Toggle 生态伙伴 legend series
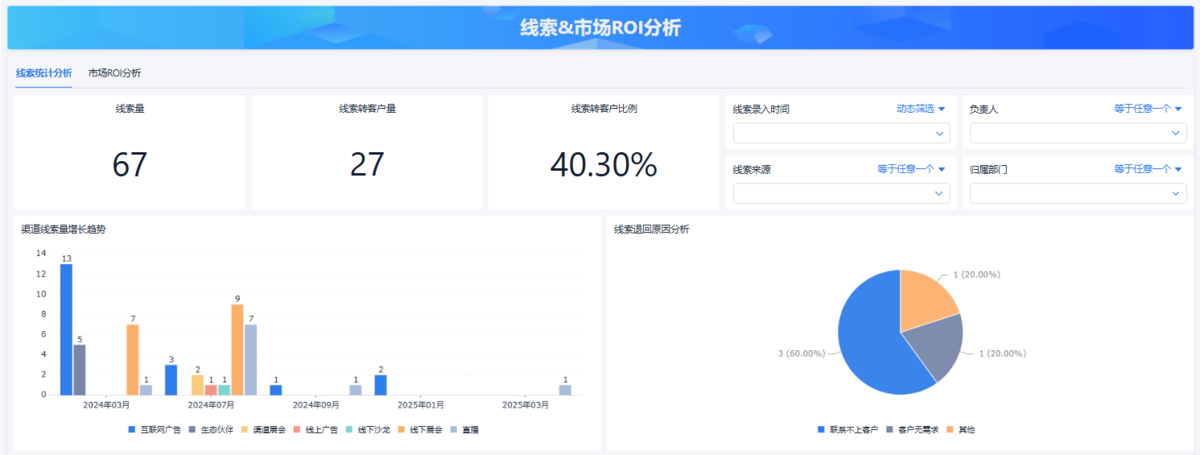The image size is (1200, 455). point(209,429)
